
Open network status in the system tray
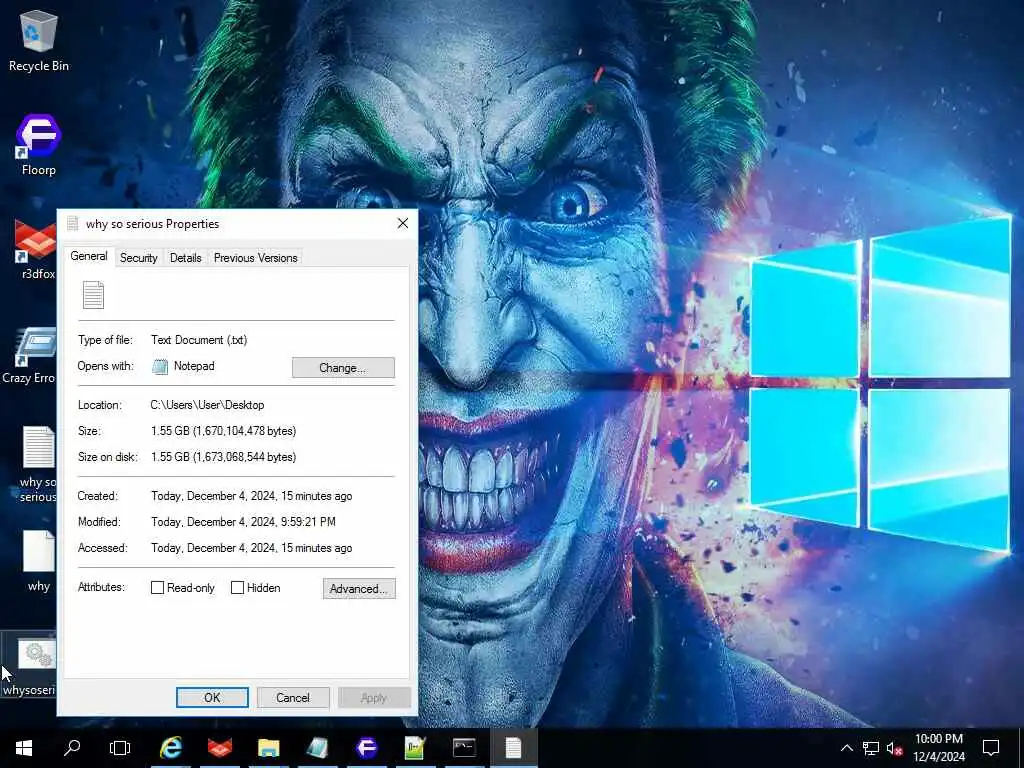[871, 748]
